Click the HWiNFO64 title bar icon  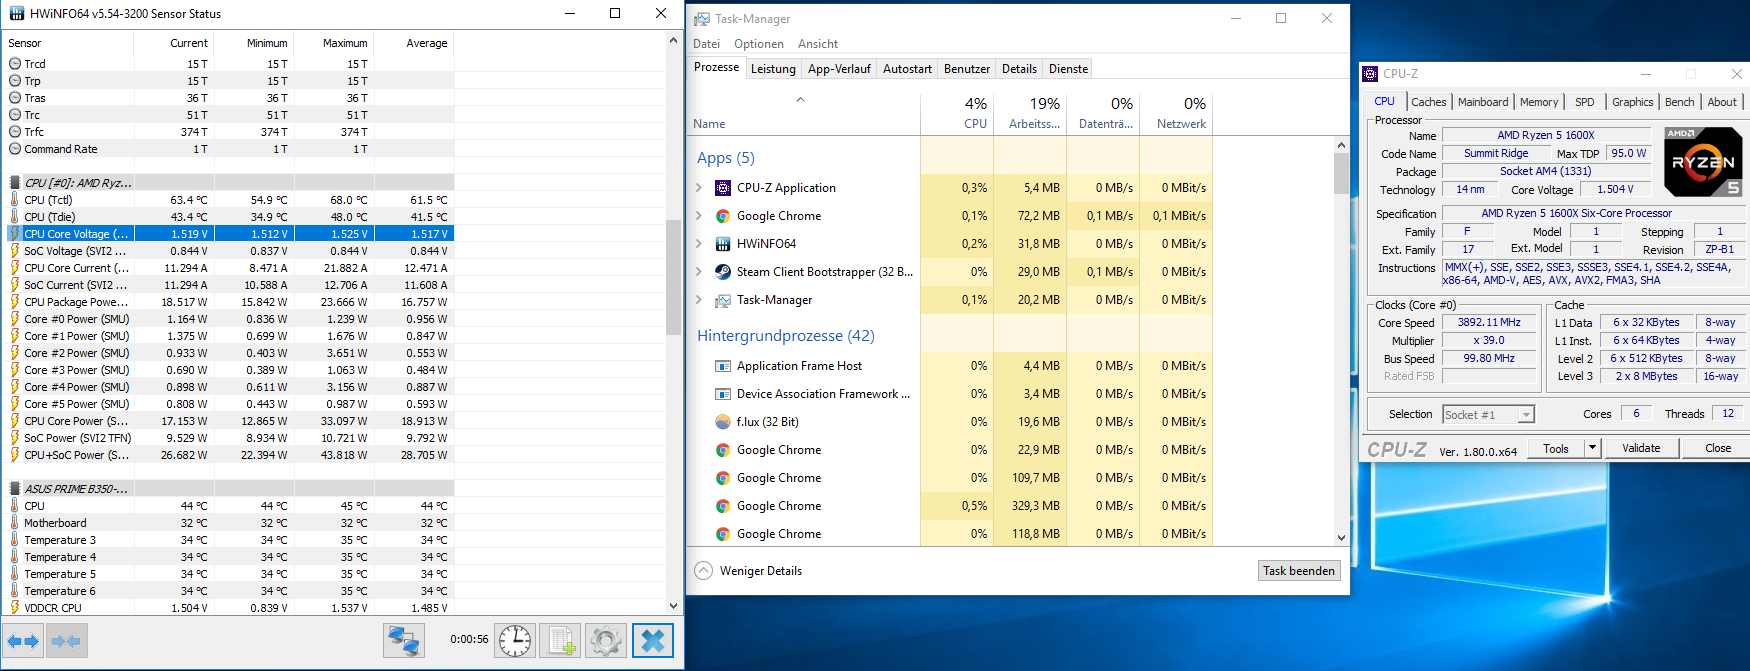17,14
